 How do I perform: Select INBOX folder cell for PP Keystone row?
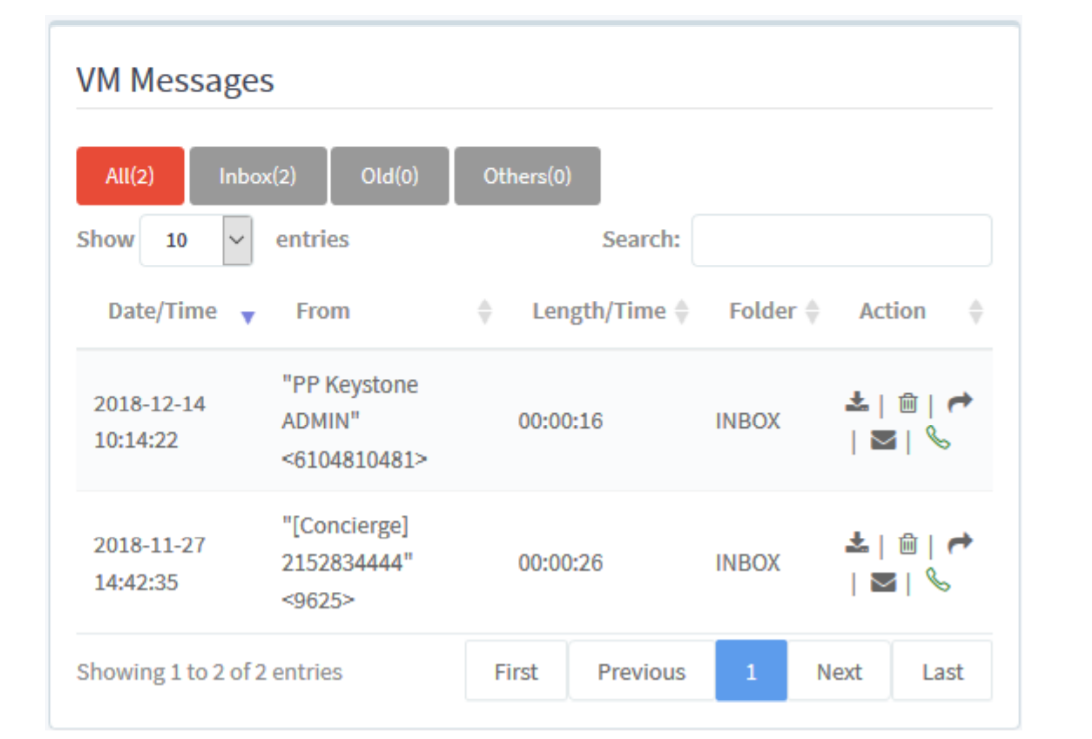(748, 421)
